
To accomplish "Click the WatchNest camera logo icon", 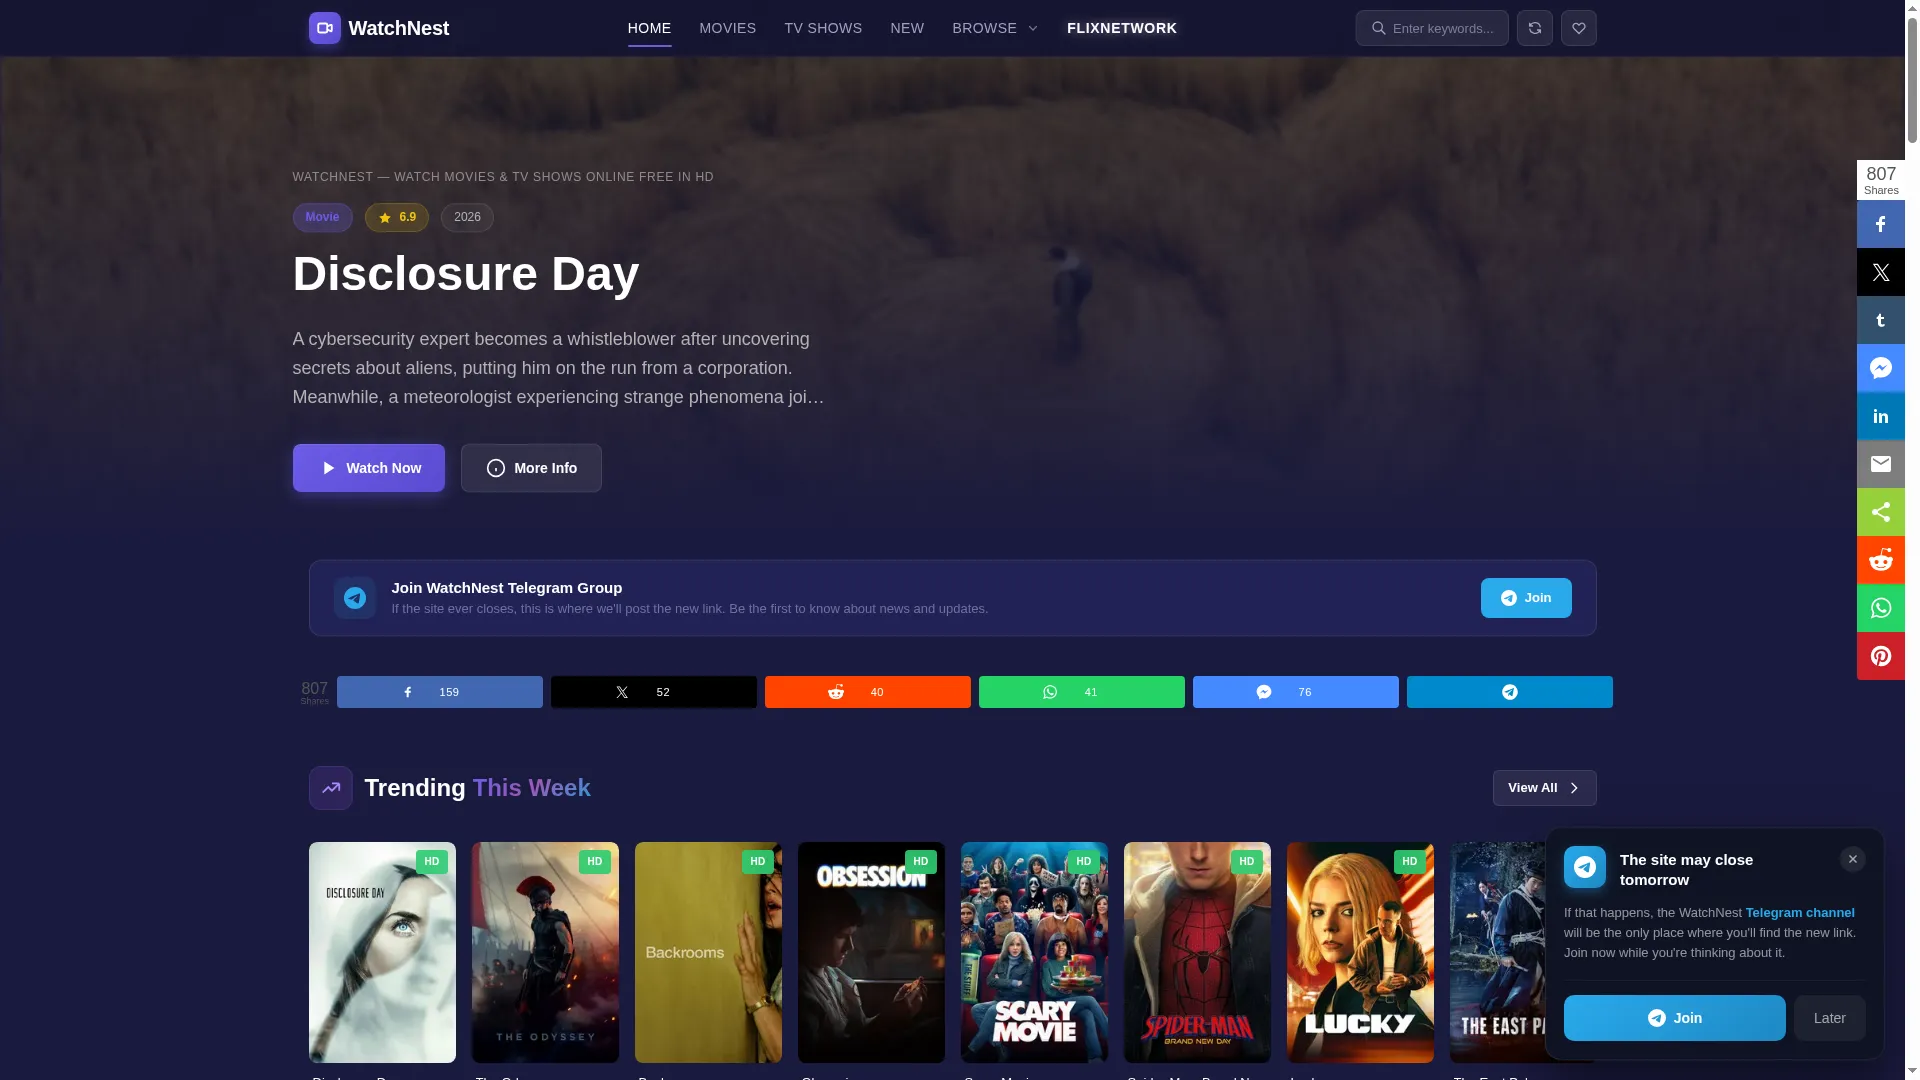I will pos(324,28).
